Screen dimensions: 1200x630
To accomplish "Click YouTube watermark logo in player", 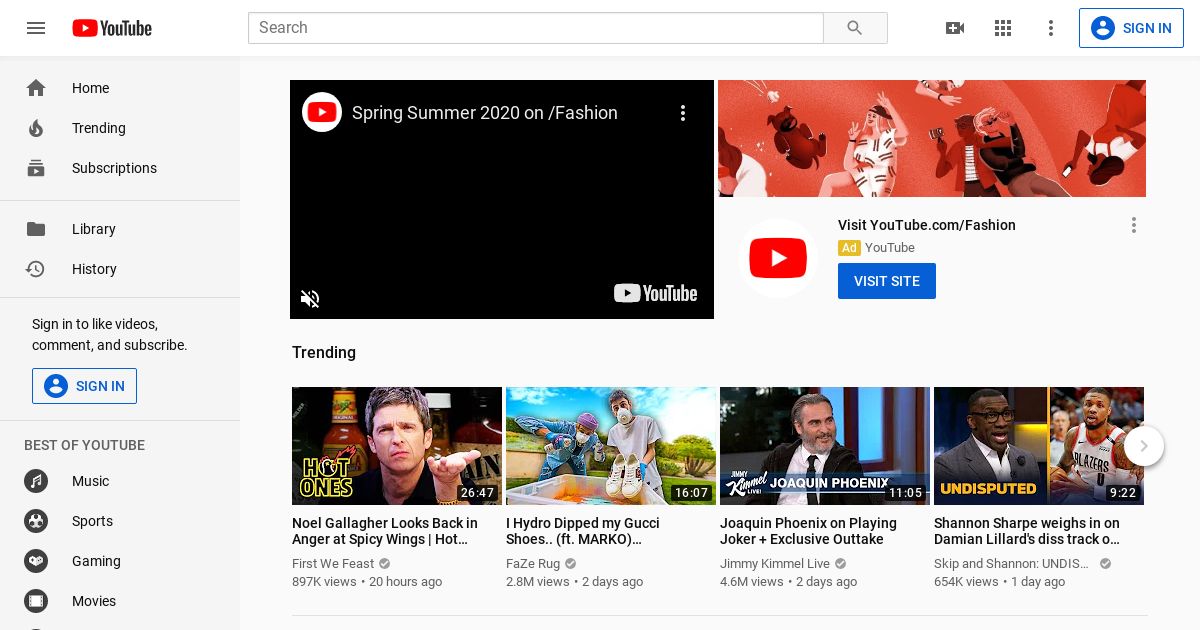I will click(x=656, y=293).
